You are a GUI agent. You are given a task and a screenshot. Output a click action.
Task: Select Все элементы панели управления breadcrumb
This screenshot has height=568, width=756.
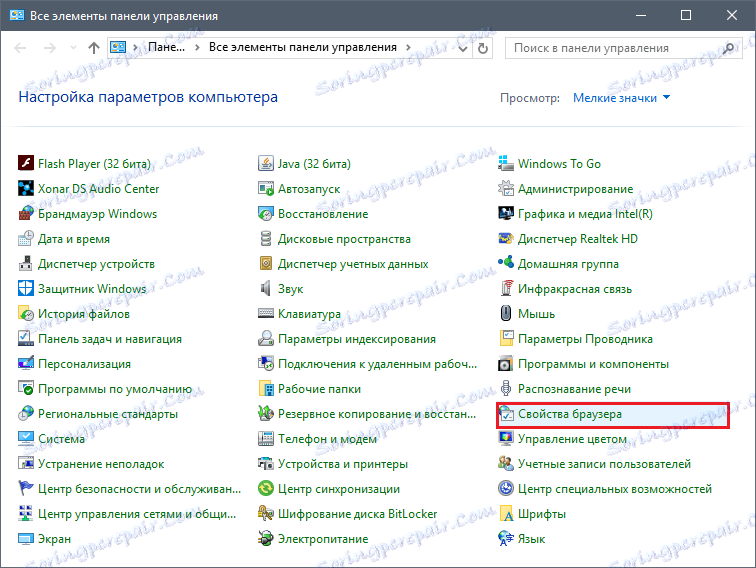click(303, 47)
